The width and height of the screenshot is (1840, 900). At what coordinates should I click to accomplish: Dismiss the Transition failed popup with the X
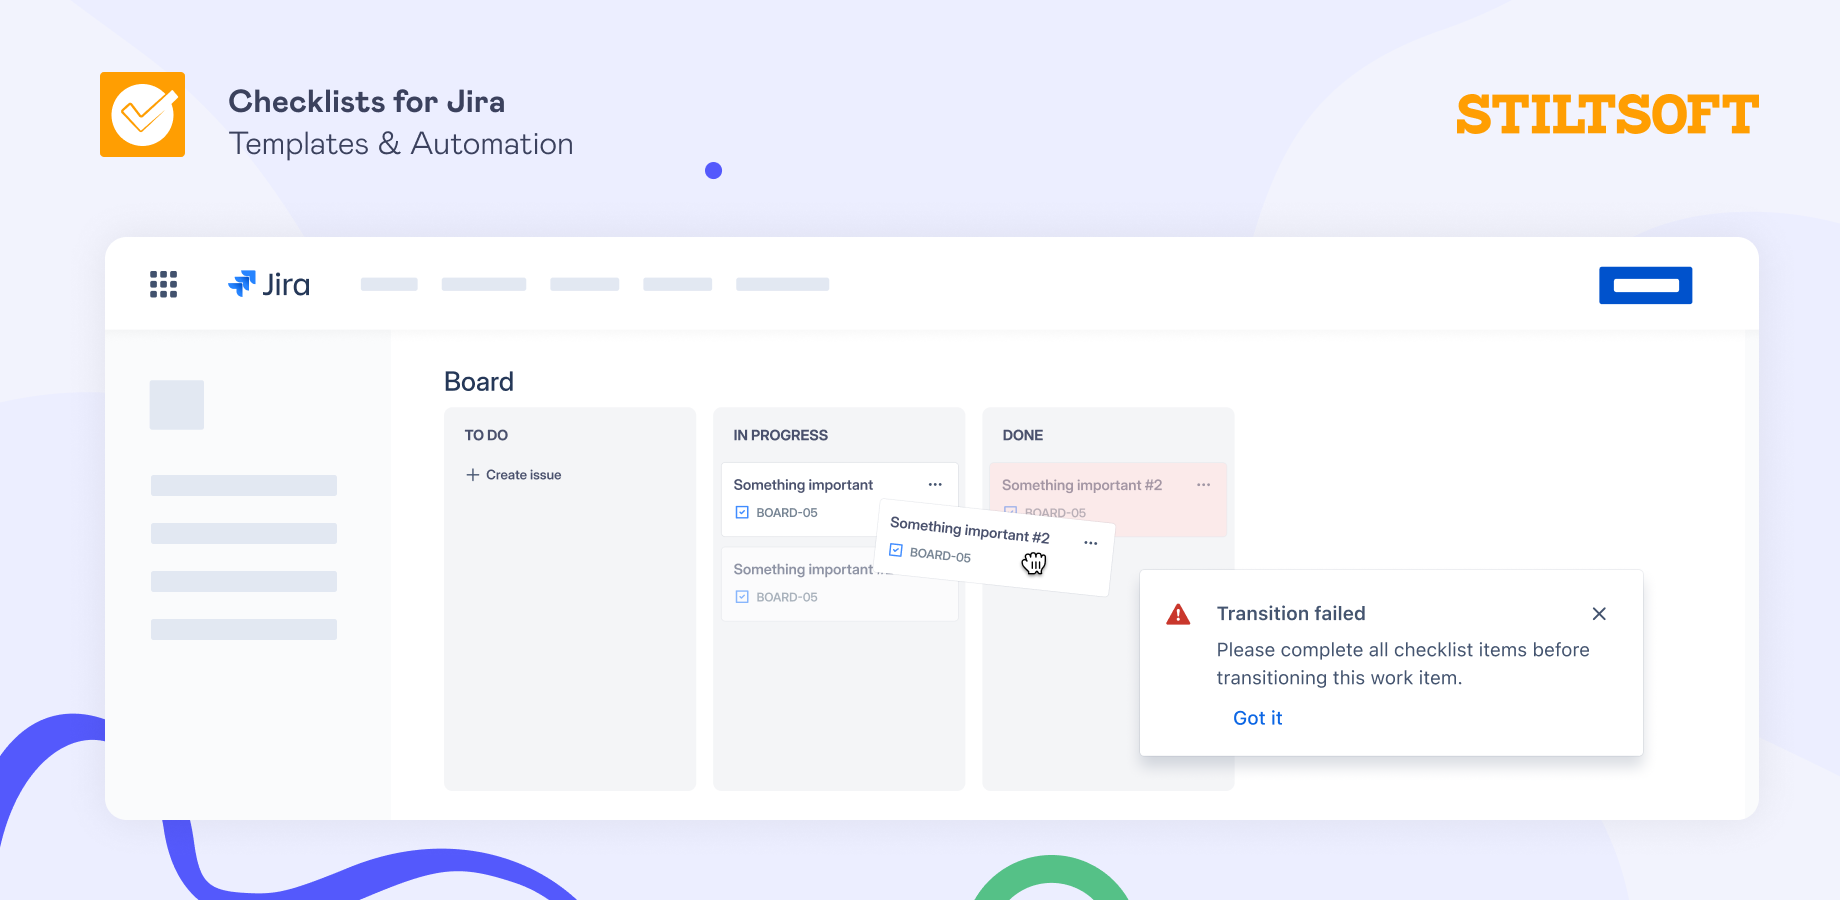pos(1599,614)
